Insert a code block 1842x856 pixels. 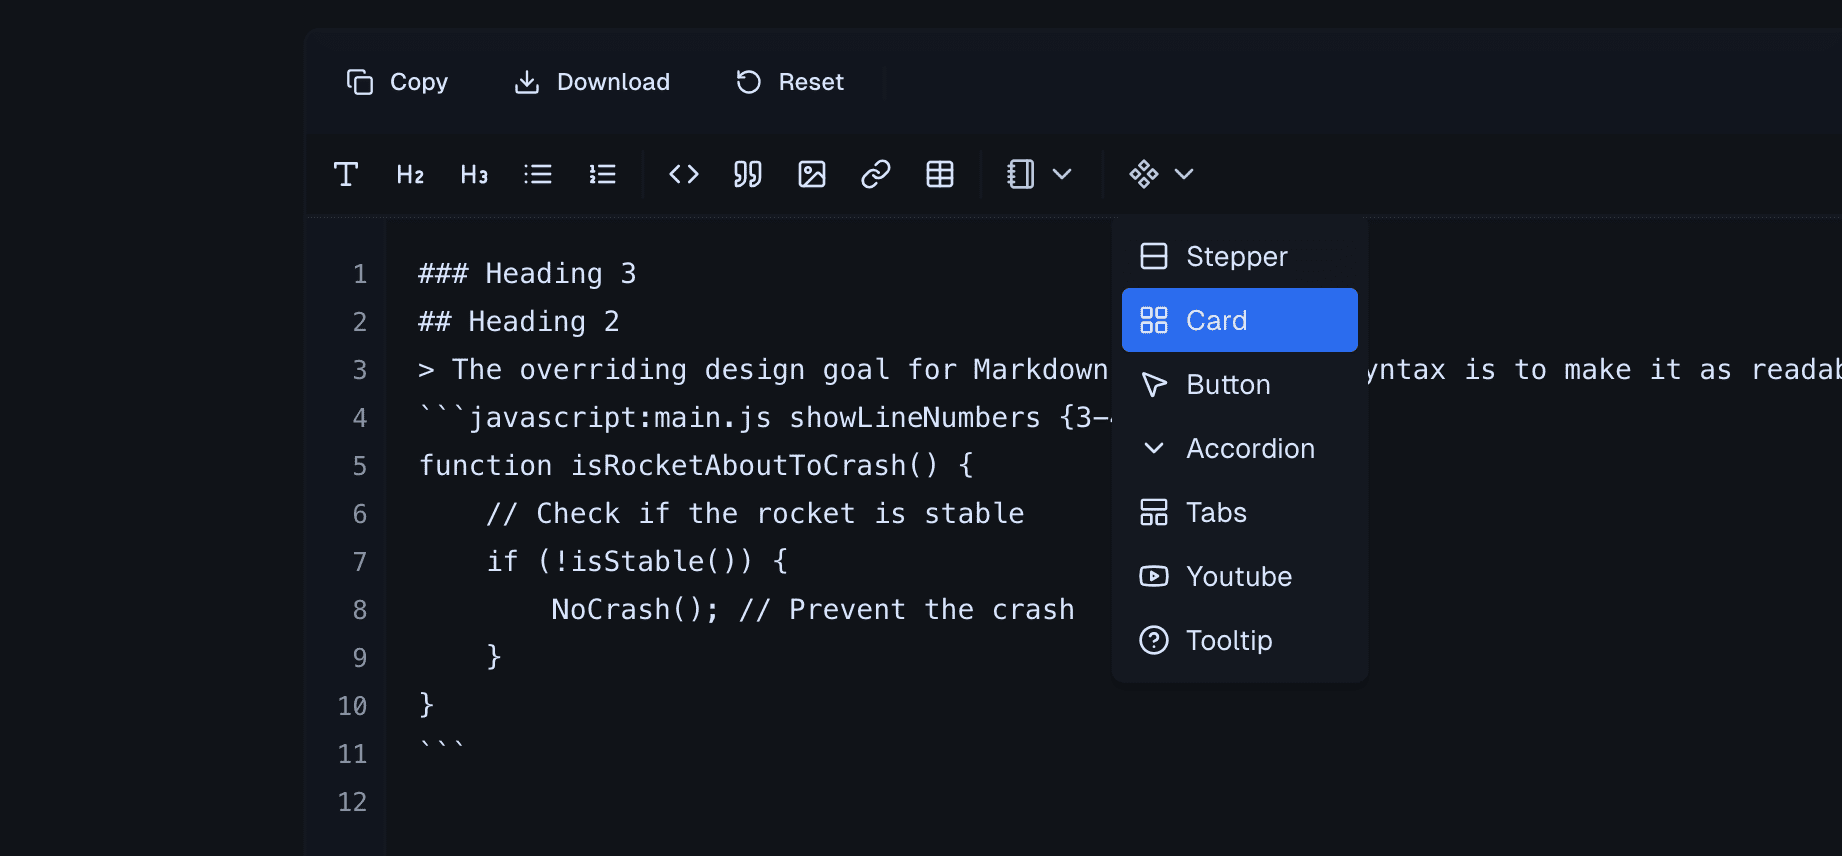click(684, 174)
